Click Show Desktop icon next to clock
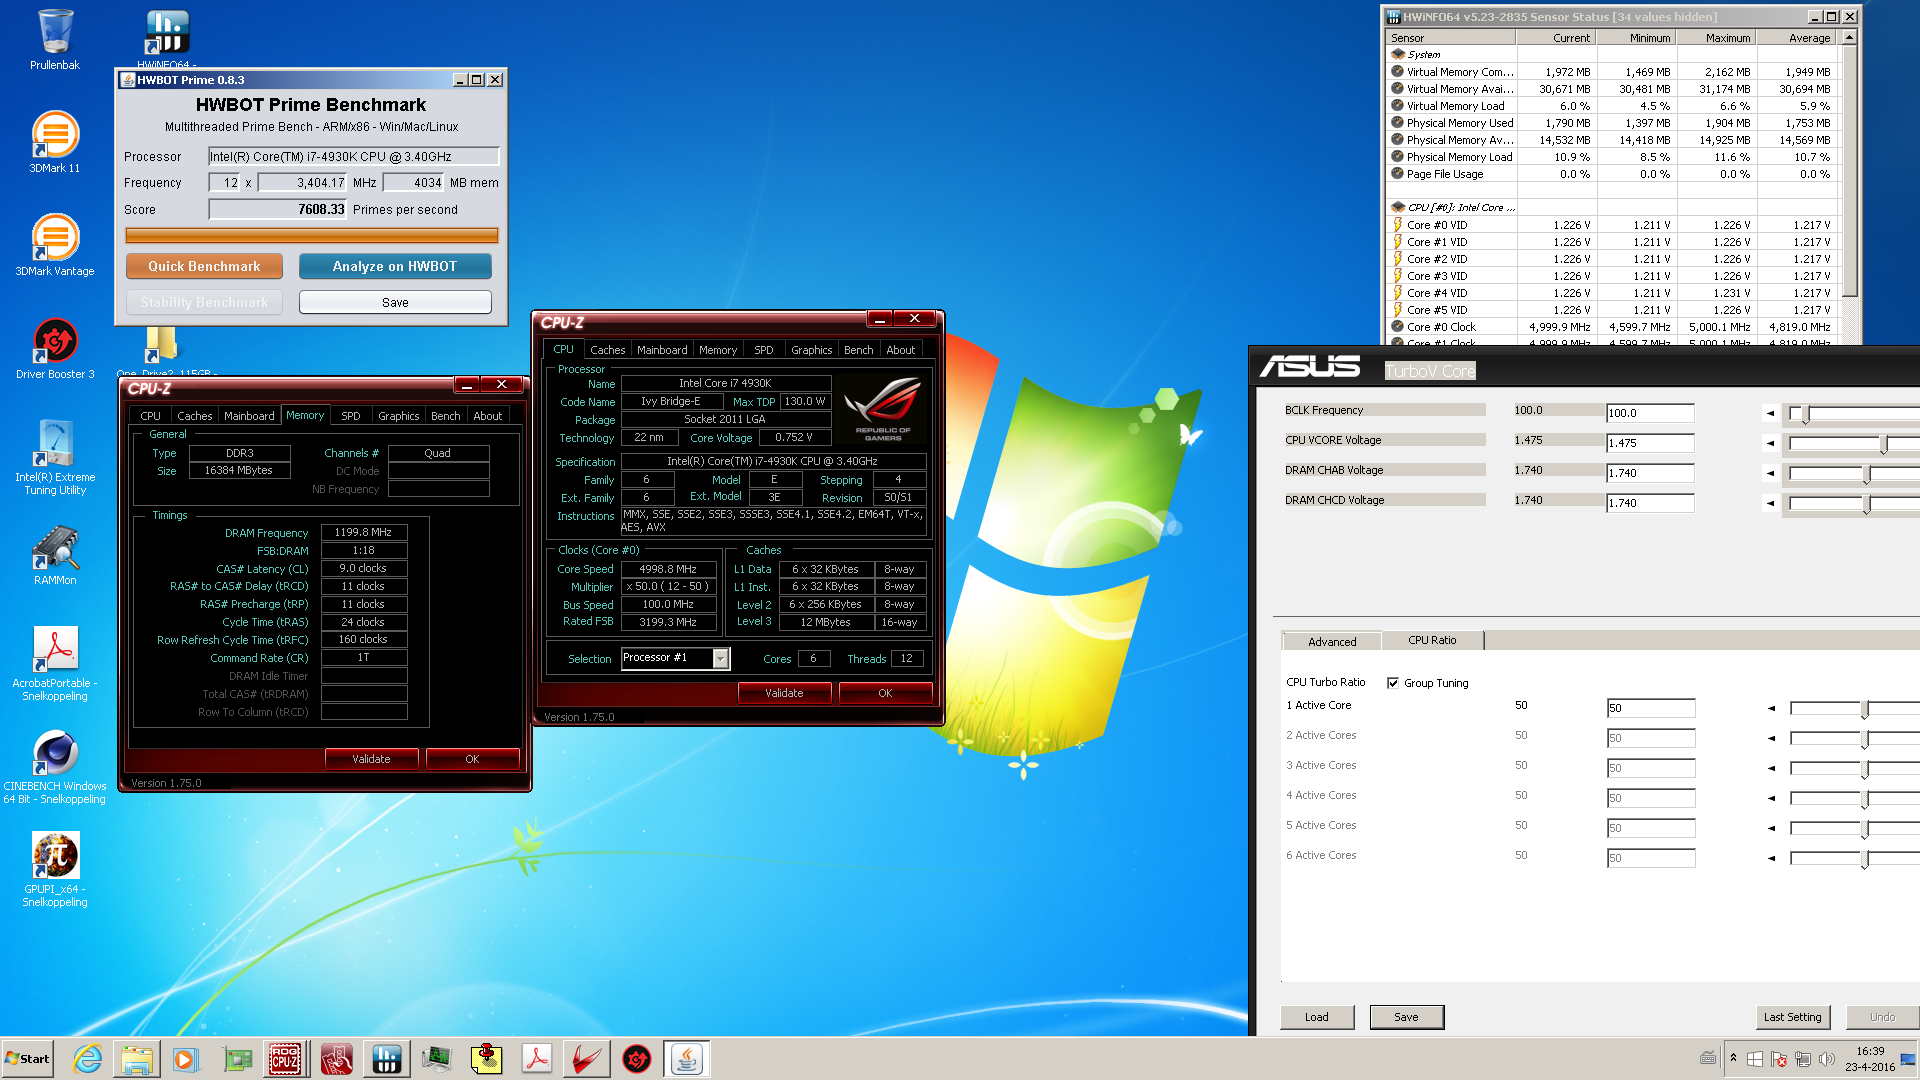1920x1080 pixels. [1908, 1059]
